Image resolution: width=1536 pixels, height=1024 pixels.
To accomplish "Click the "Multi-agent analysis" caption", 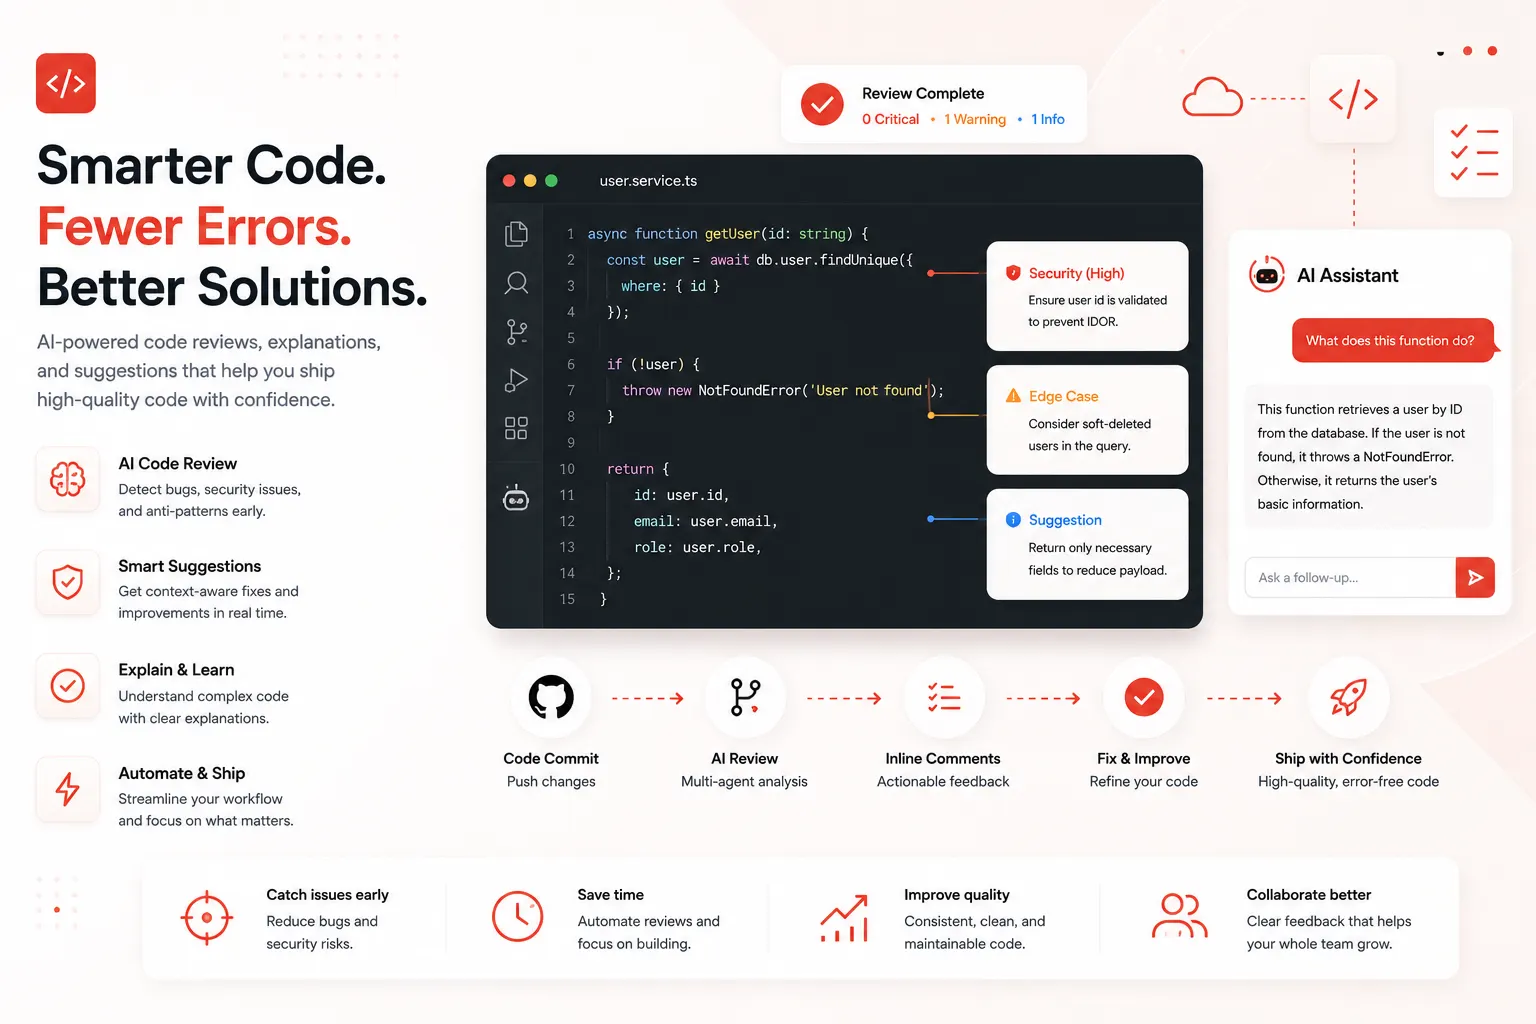I will tap(744, 781).
